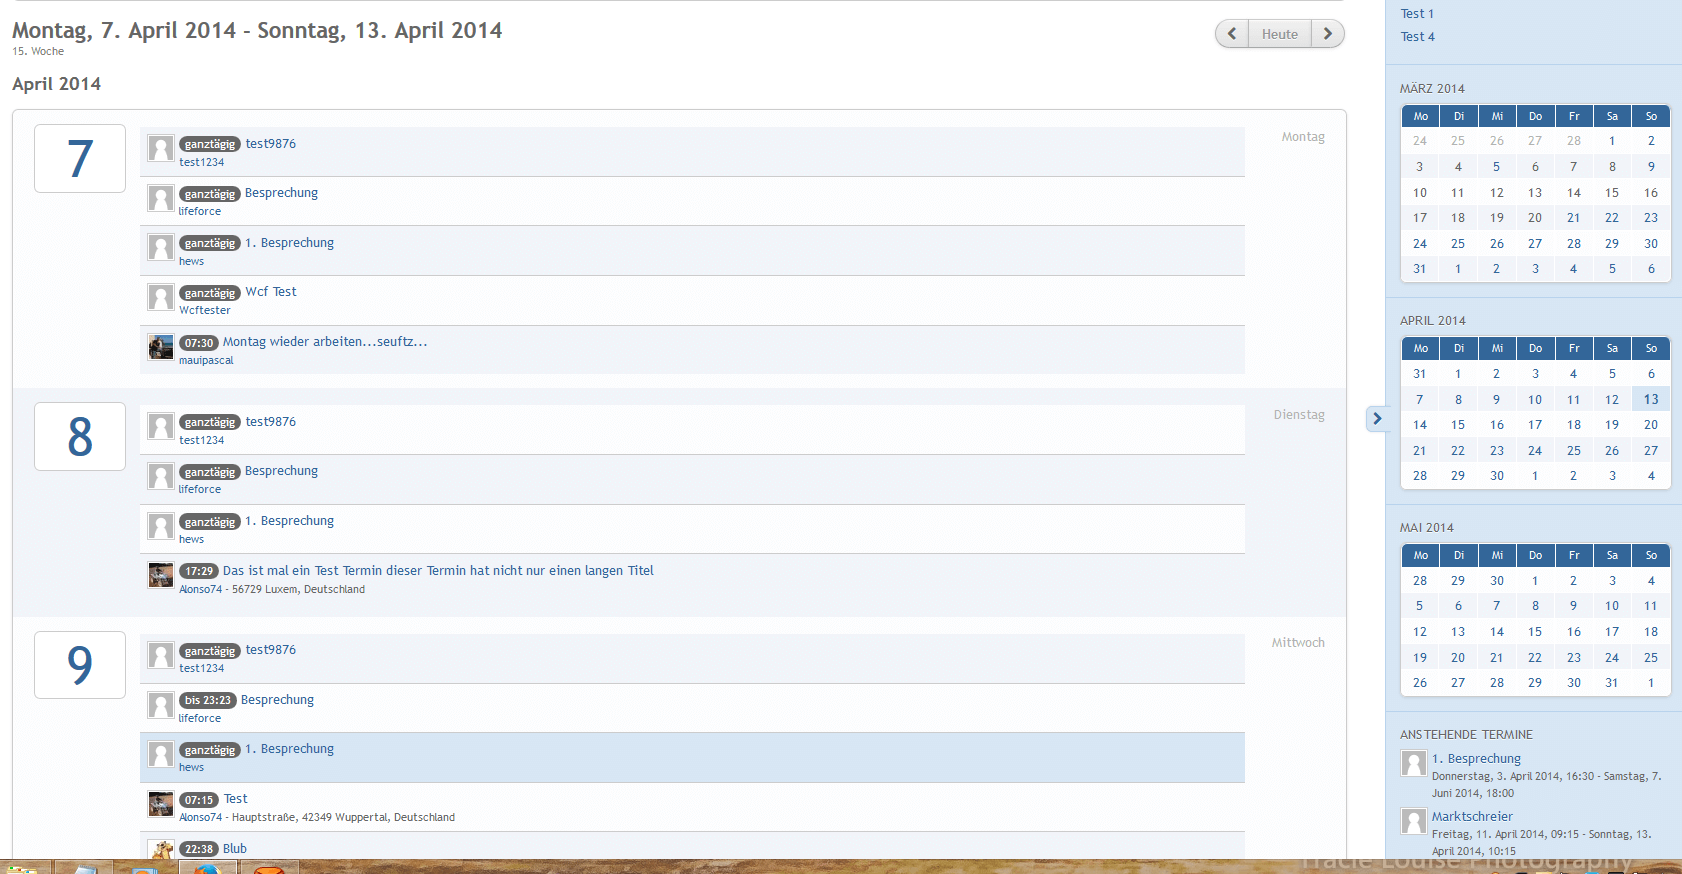
Task: Go to next week with right arrow
Action: click(x=1327, y=34)
